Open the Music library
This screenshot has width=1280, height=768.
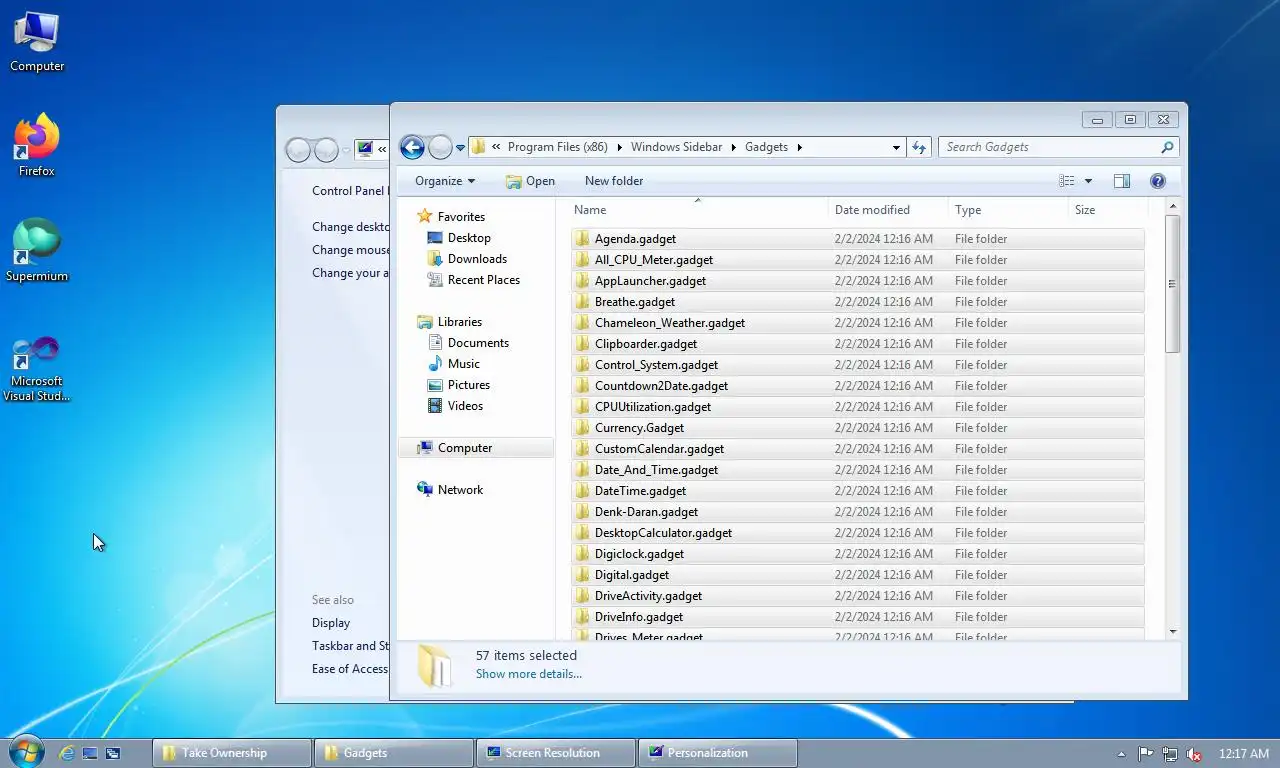464,364
